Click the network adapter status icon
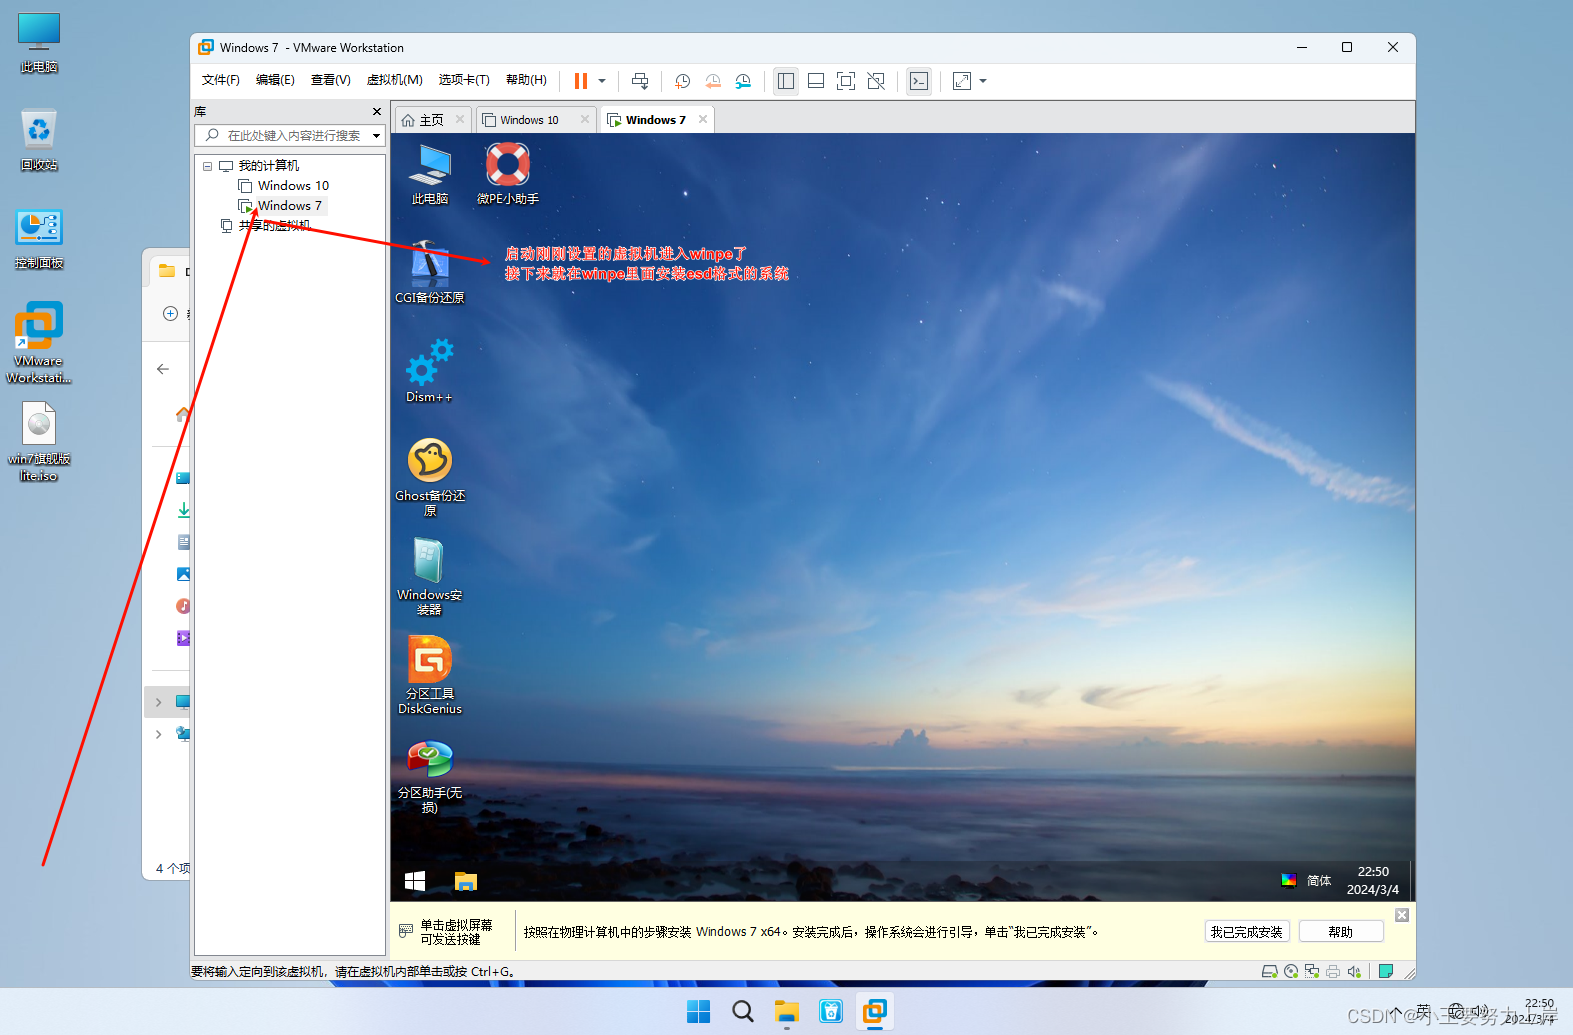 click(x=1312, y=971)
